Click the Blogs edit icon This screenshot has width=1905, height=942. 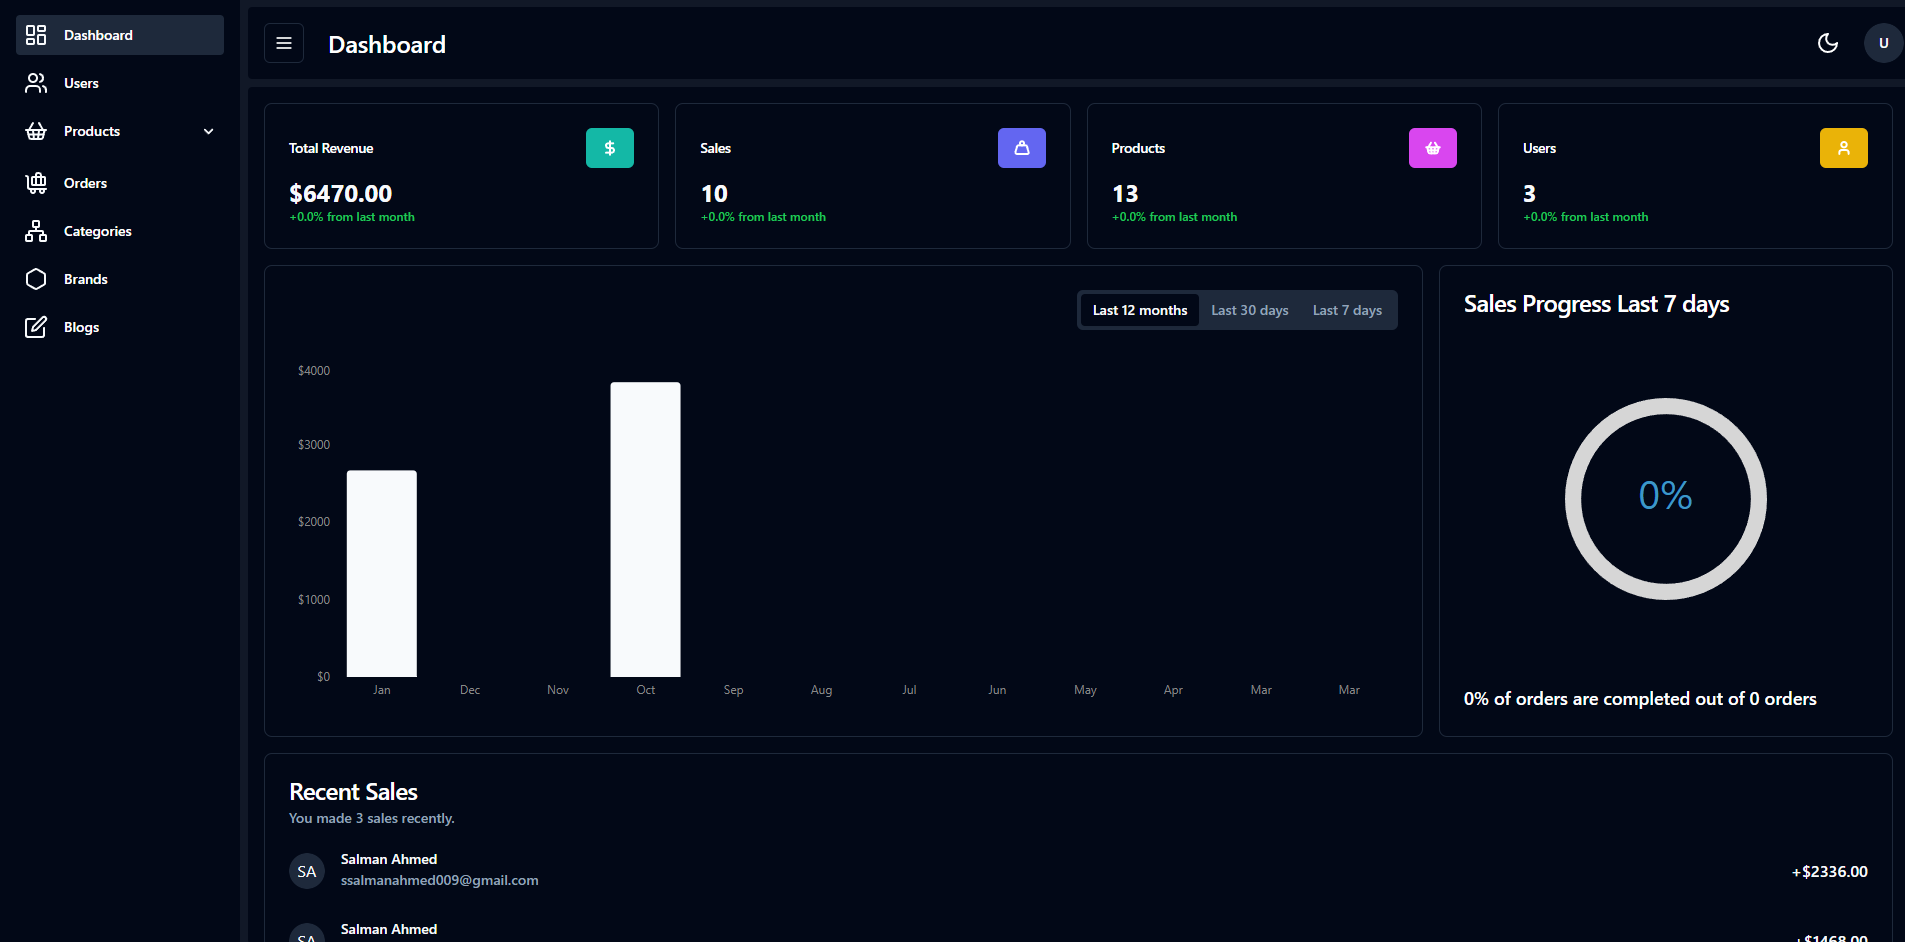click(x=36, y=327)
